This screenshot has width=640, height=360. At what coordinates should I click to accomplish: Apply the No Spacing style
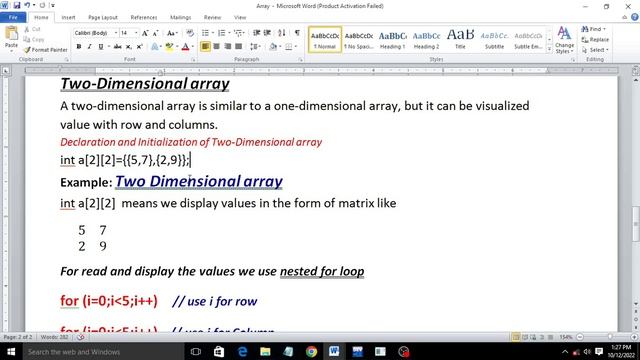click(x=359, y=40)
